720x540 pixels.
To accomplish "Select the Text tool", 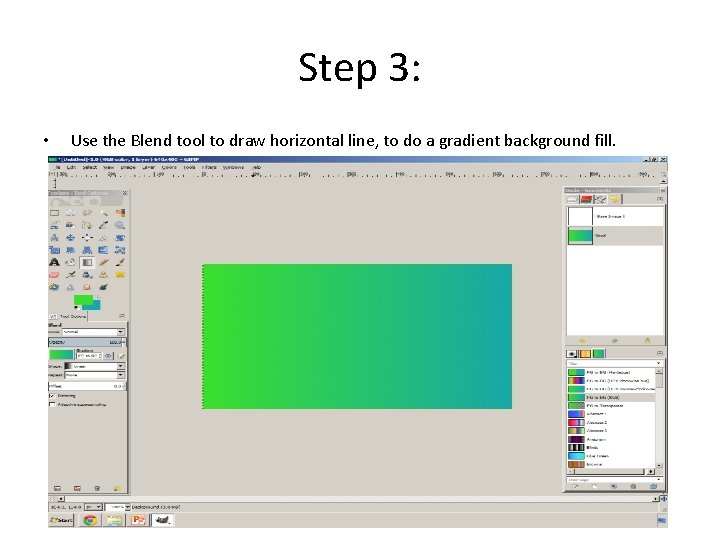I will [x=54, y=263].
